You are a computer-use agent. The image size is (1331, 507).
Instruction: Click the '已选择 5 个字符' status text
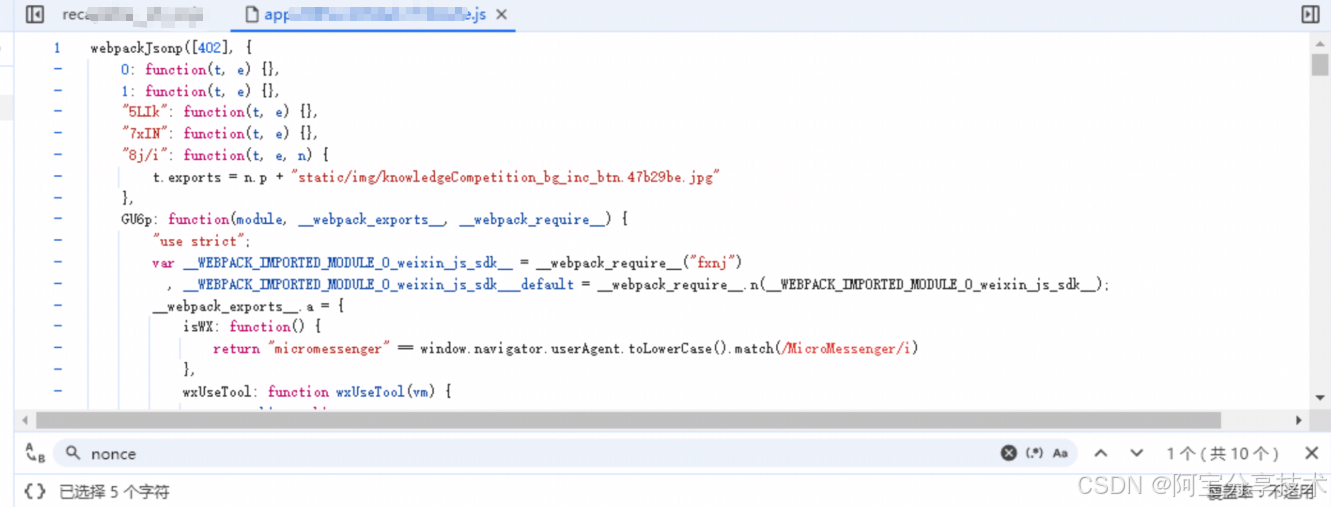tap(114, 492)
